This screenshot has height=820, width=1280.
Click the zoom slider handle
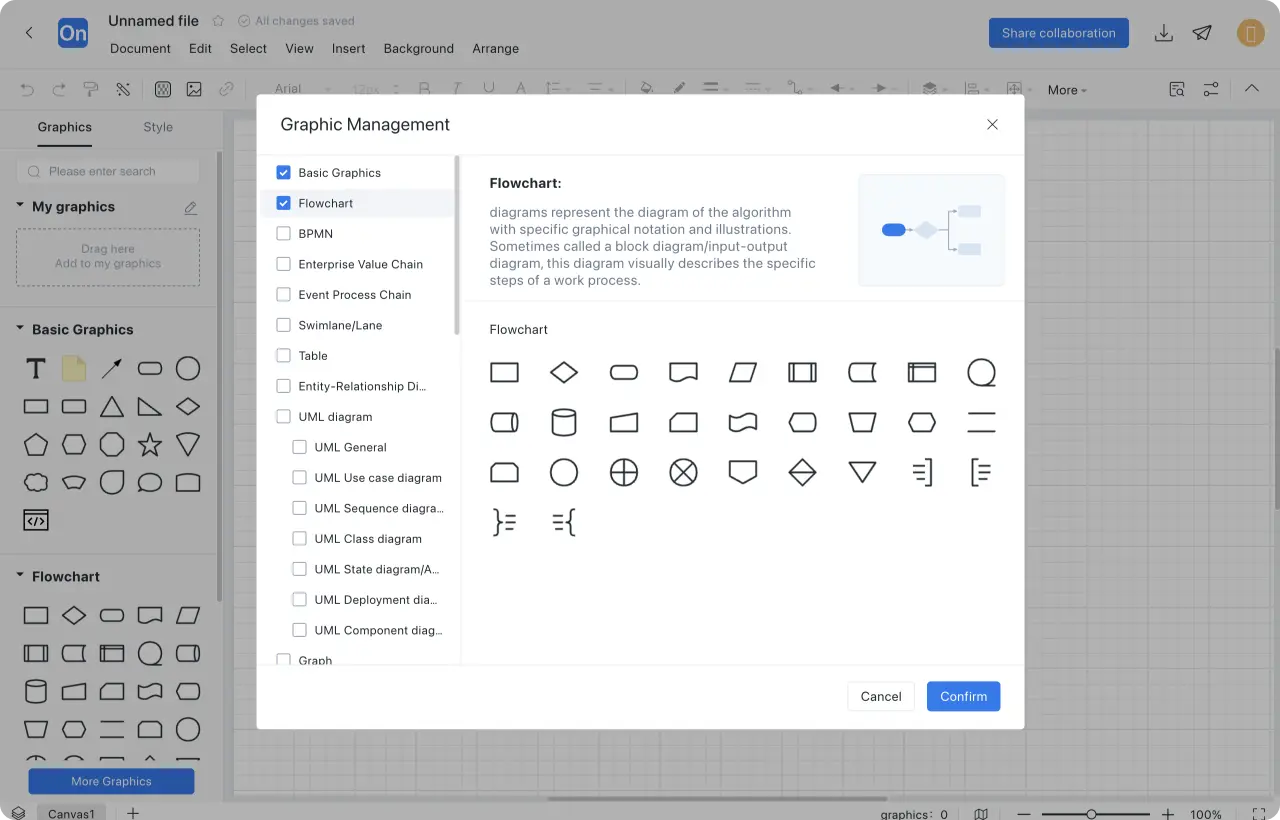(1091, 814)
